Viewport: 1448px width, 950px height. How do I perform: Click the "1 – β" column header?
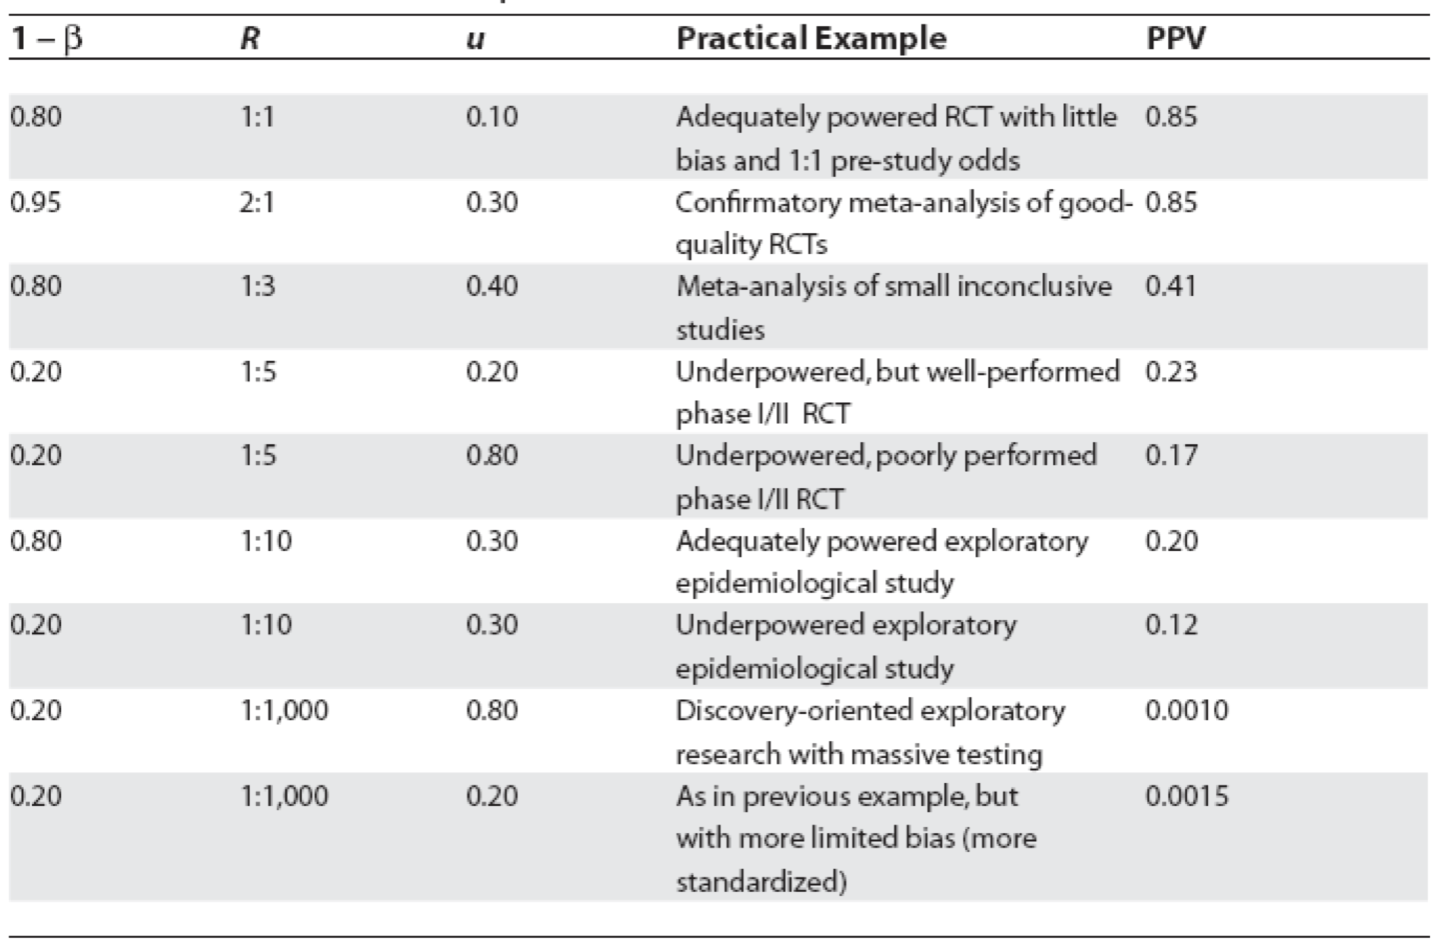click(46, 40)
